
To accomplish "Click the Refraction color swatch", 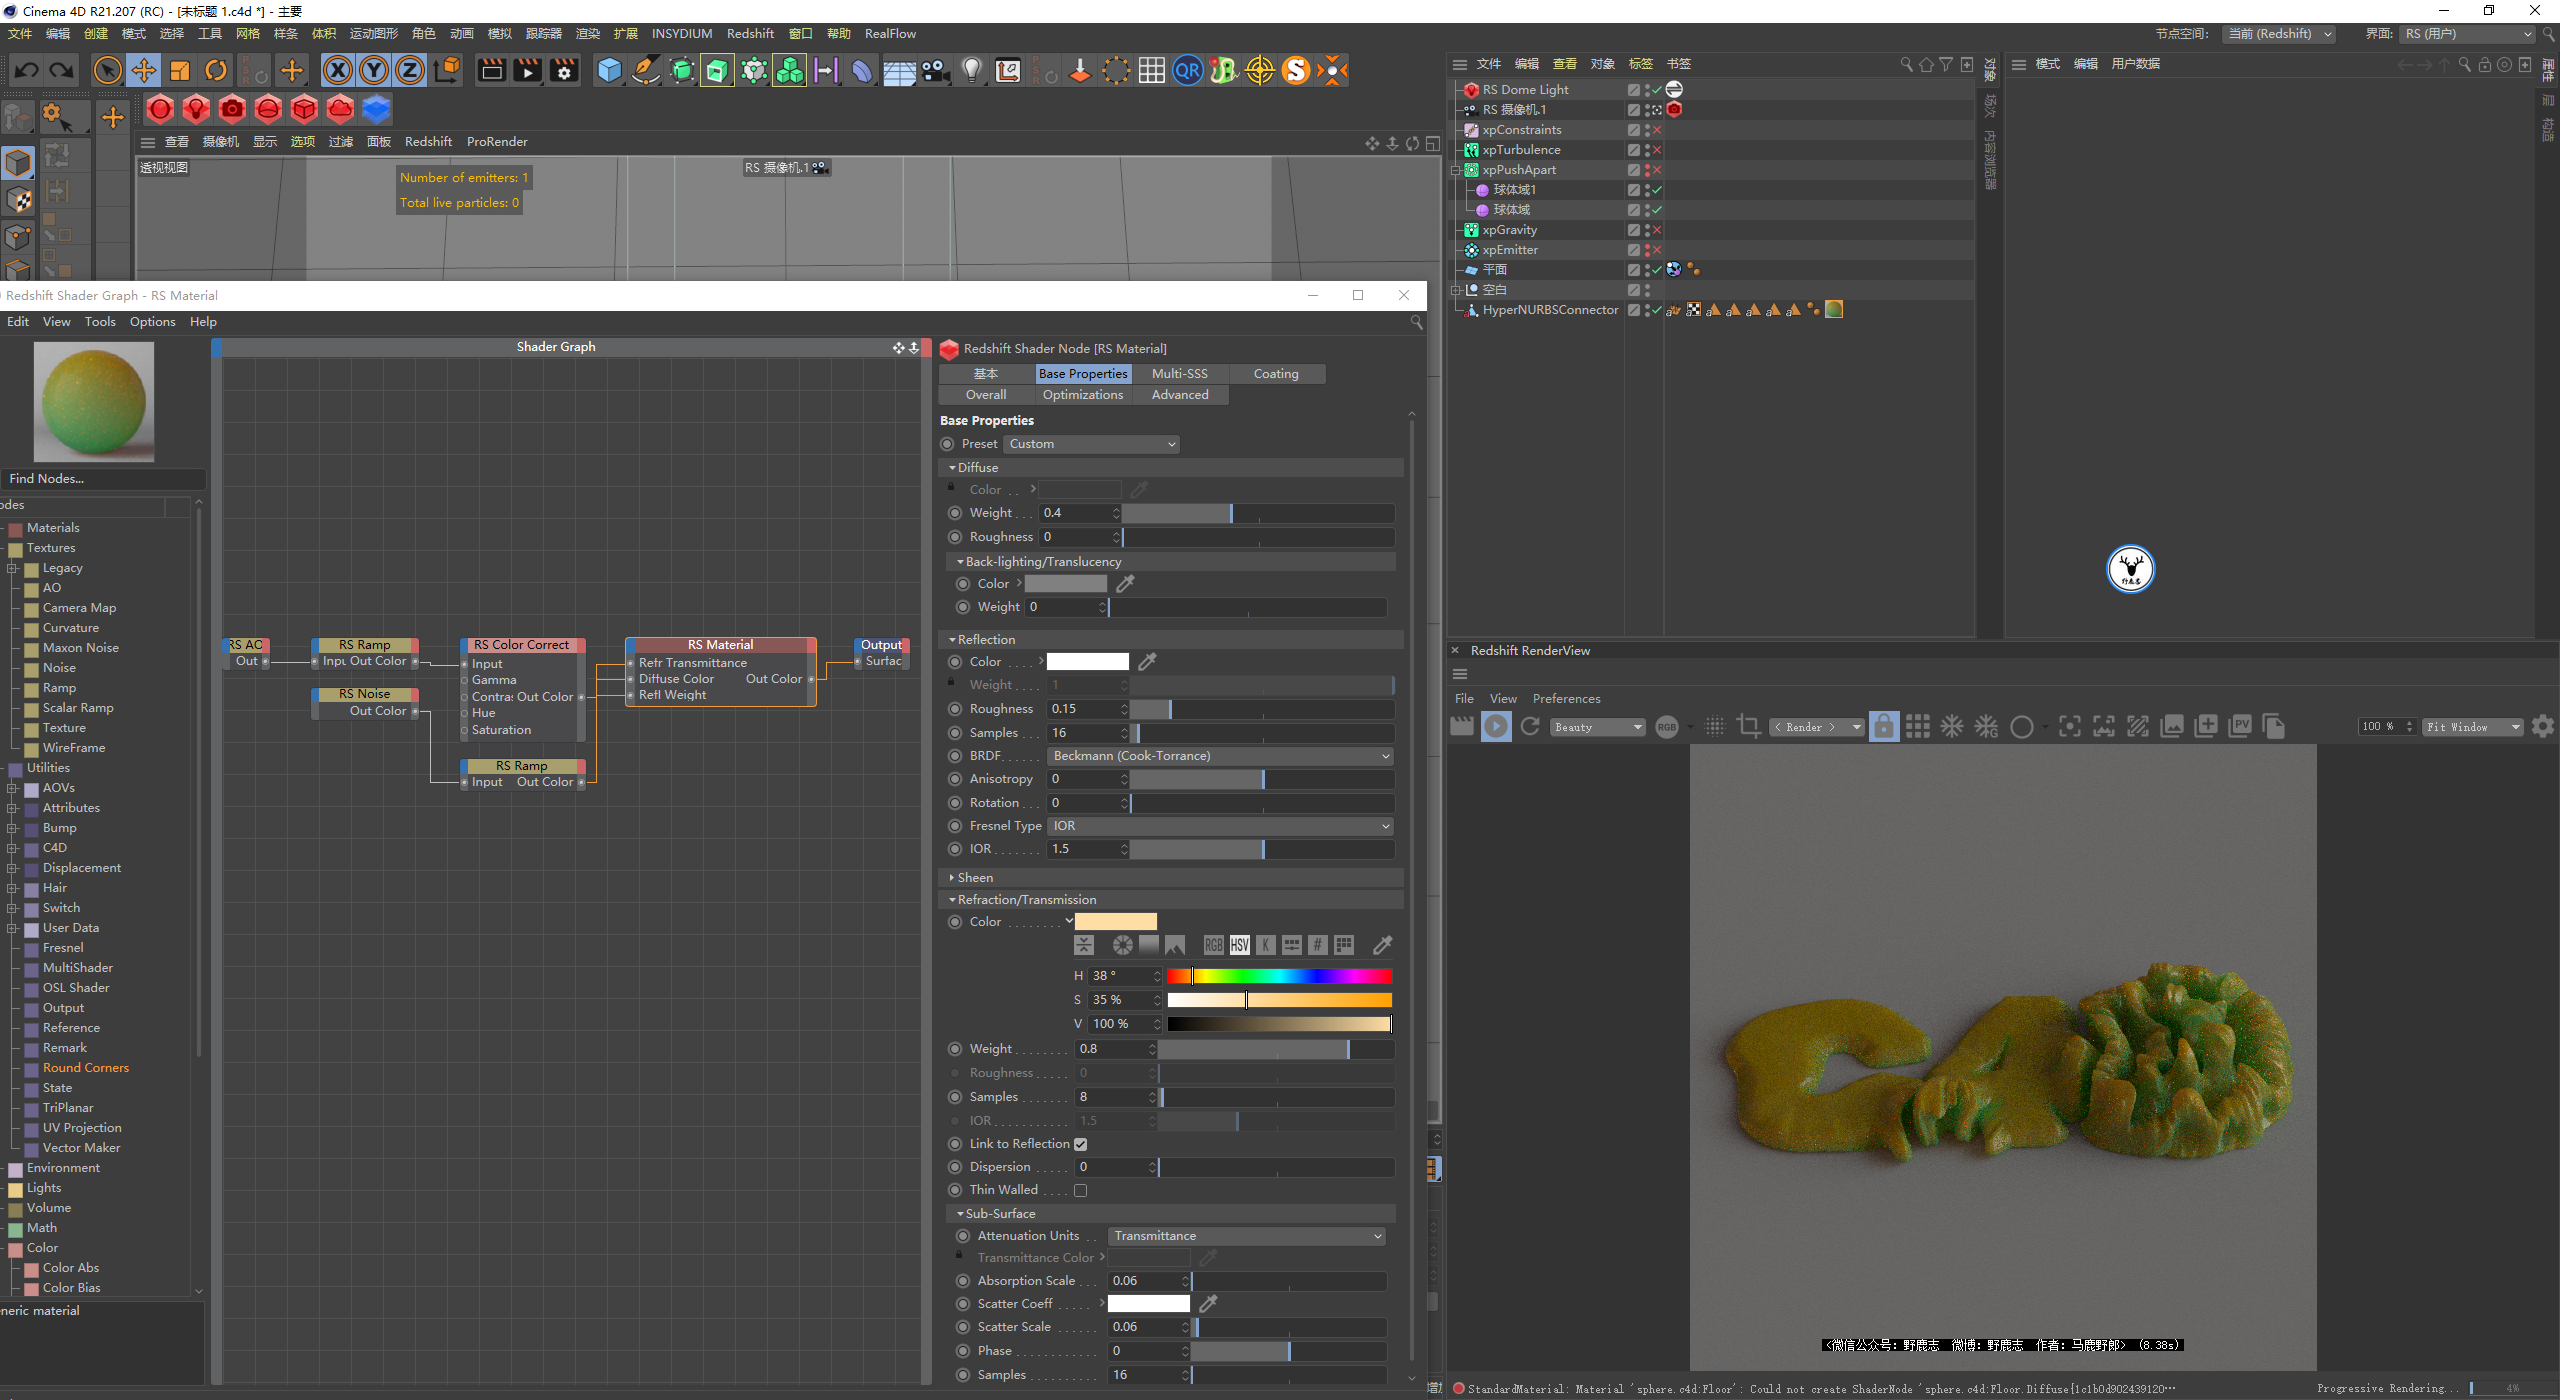I will 1116,921.
